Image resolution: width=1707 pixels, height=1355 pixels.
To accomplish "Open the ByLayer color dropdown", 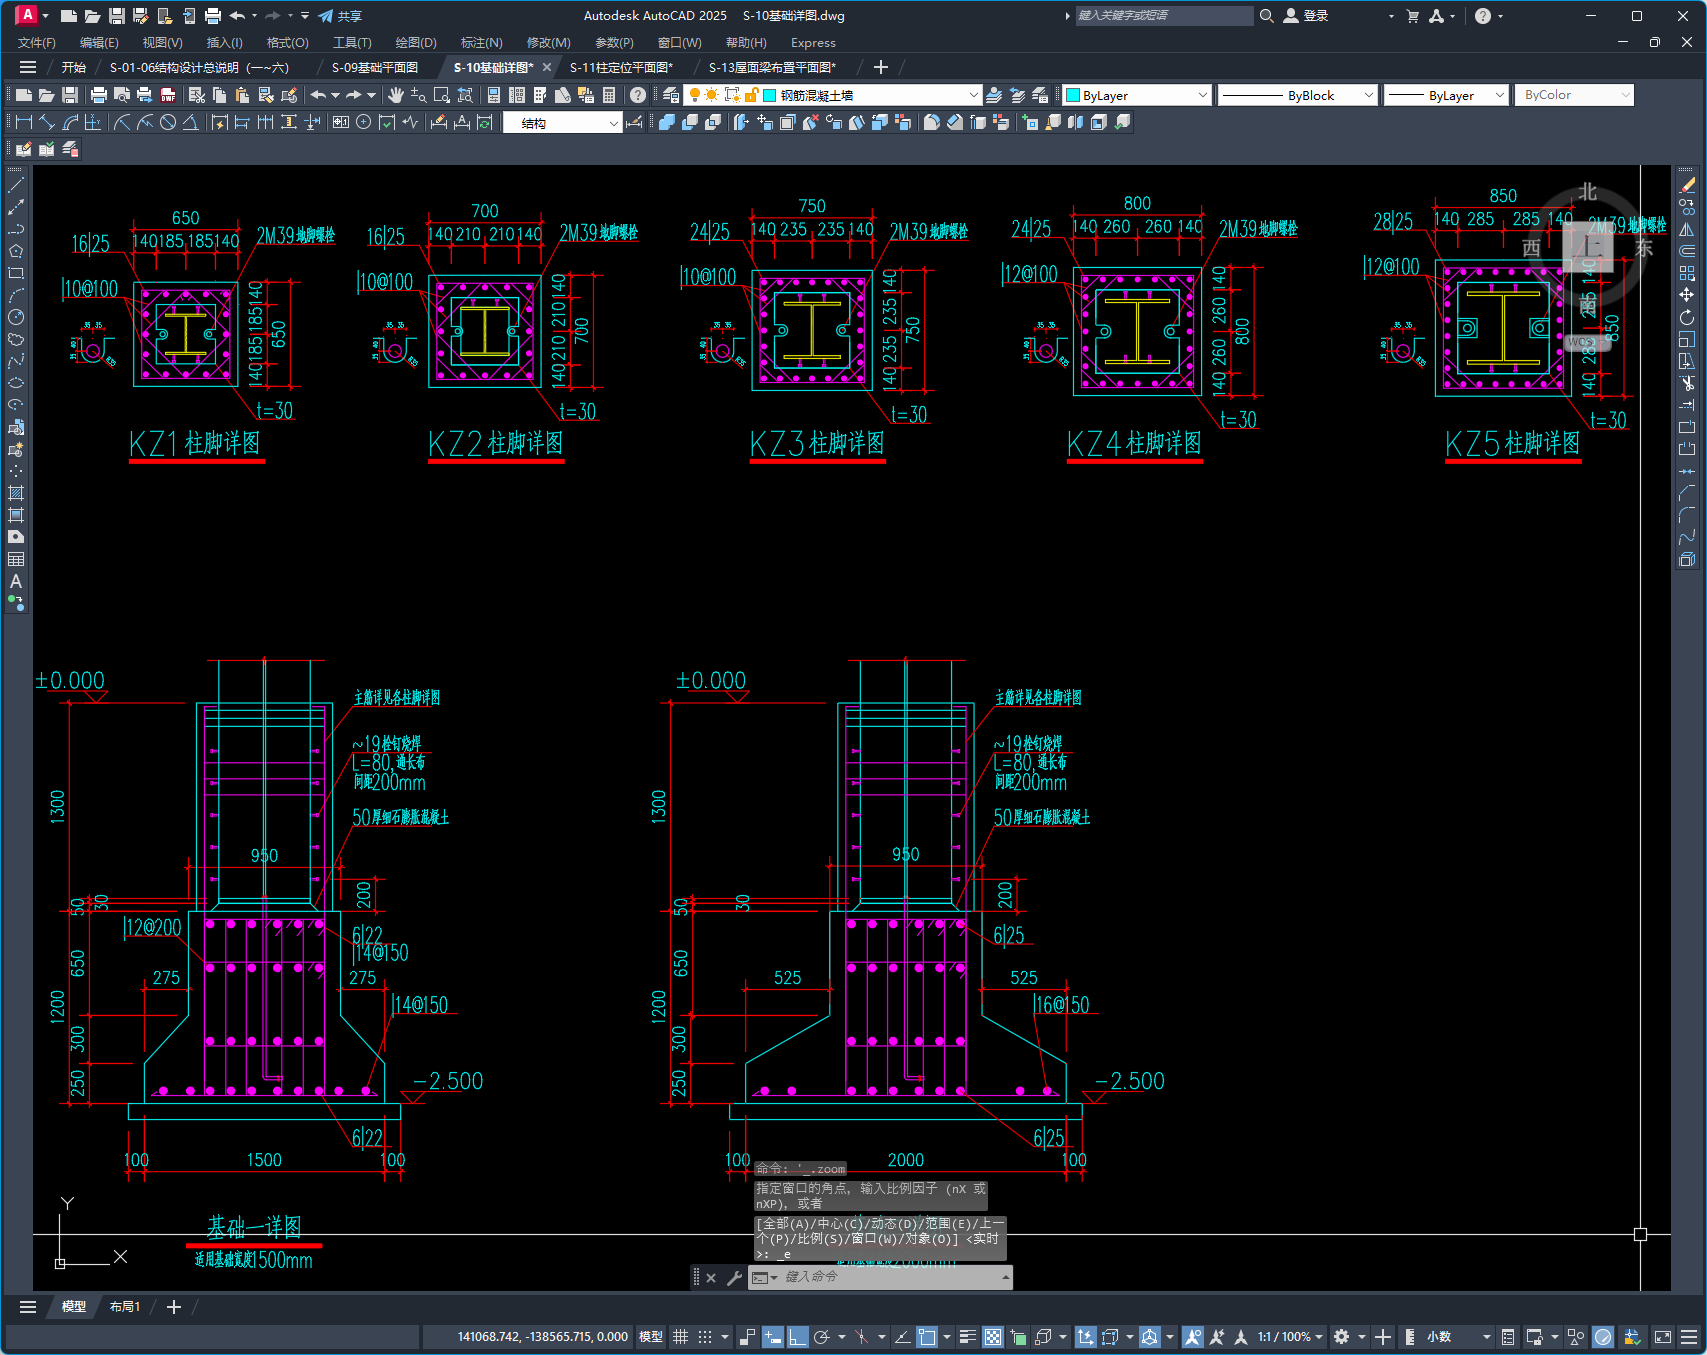I will coord(1137,95).
